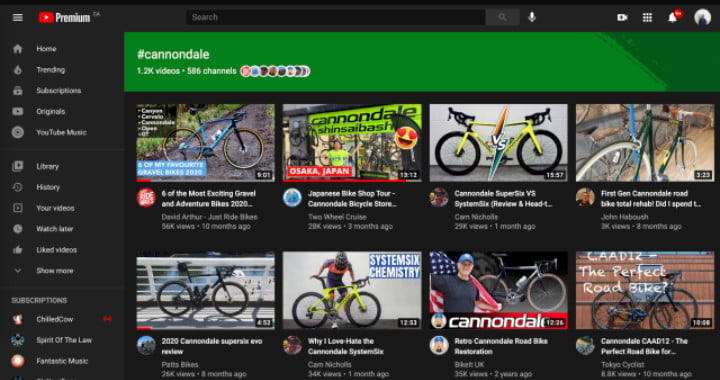Click the Trending flame icon
Screen dimensions: 720x380
pyautogui.click(x=17, y=70)
